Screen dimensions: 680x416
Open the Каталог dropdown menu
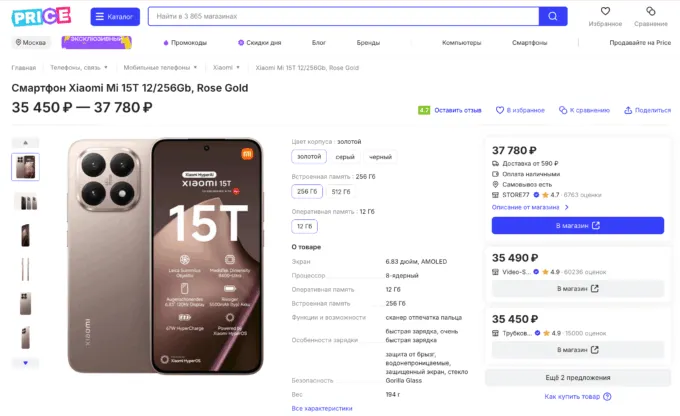pyautogui.click(x=116, y=16)
